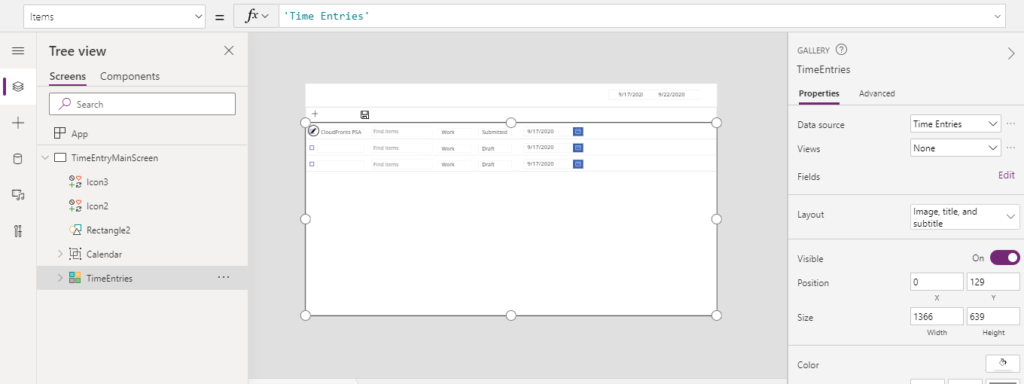This screenshot has height=384, width=1024.
Task: Open the Insert pane plus icon
Action: pos(18,123)
